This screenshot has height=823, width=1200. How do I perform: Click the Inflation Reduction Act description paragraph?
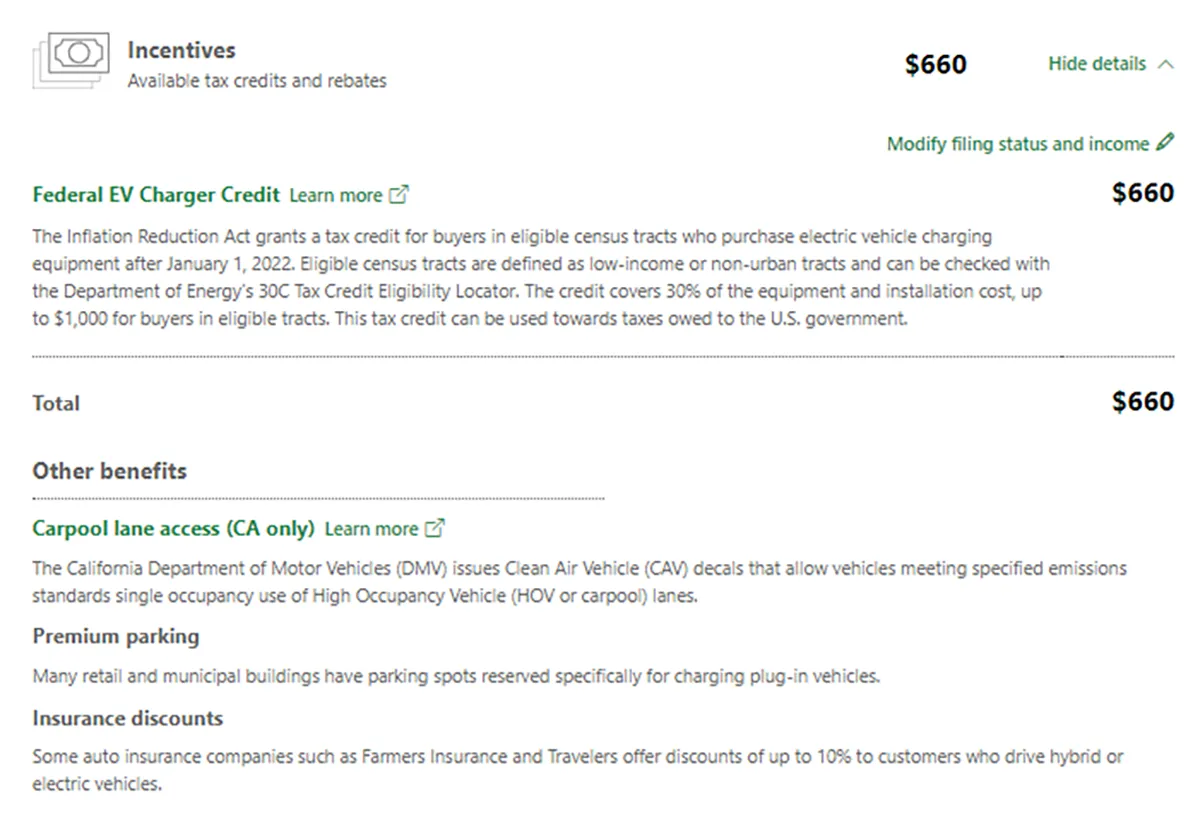pyautogui.click(x=541, y=279)
